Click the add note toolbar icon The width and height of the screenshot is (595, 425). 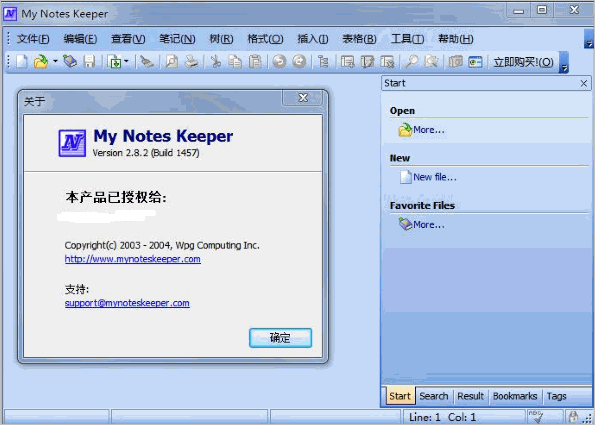347,61
